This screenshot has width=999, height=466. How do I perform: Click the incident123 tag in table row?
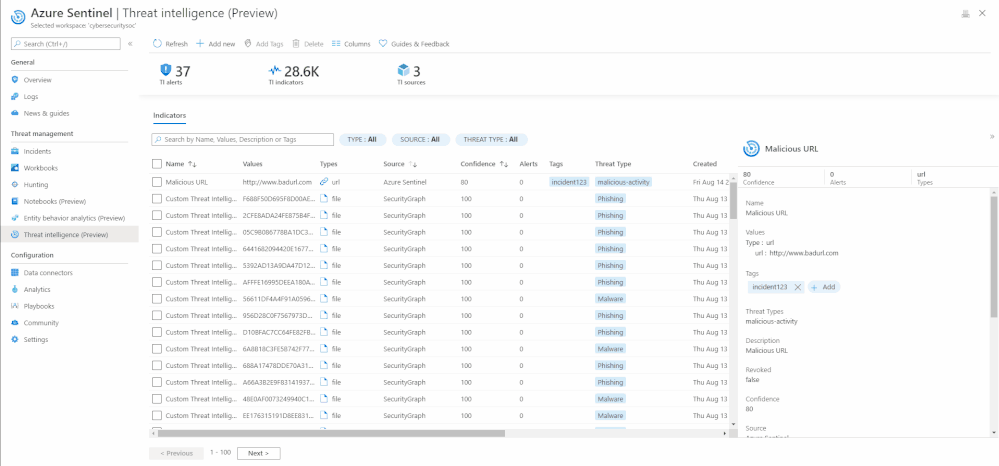click(570, 182)
